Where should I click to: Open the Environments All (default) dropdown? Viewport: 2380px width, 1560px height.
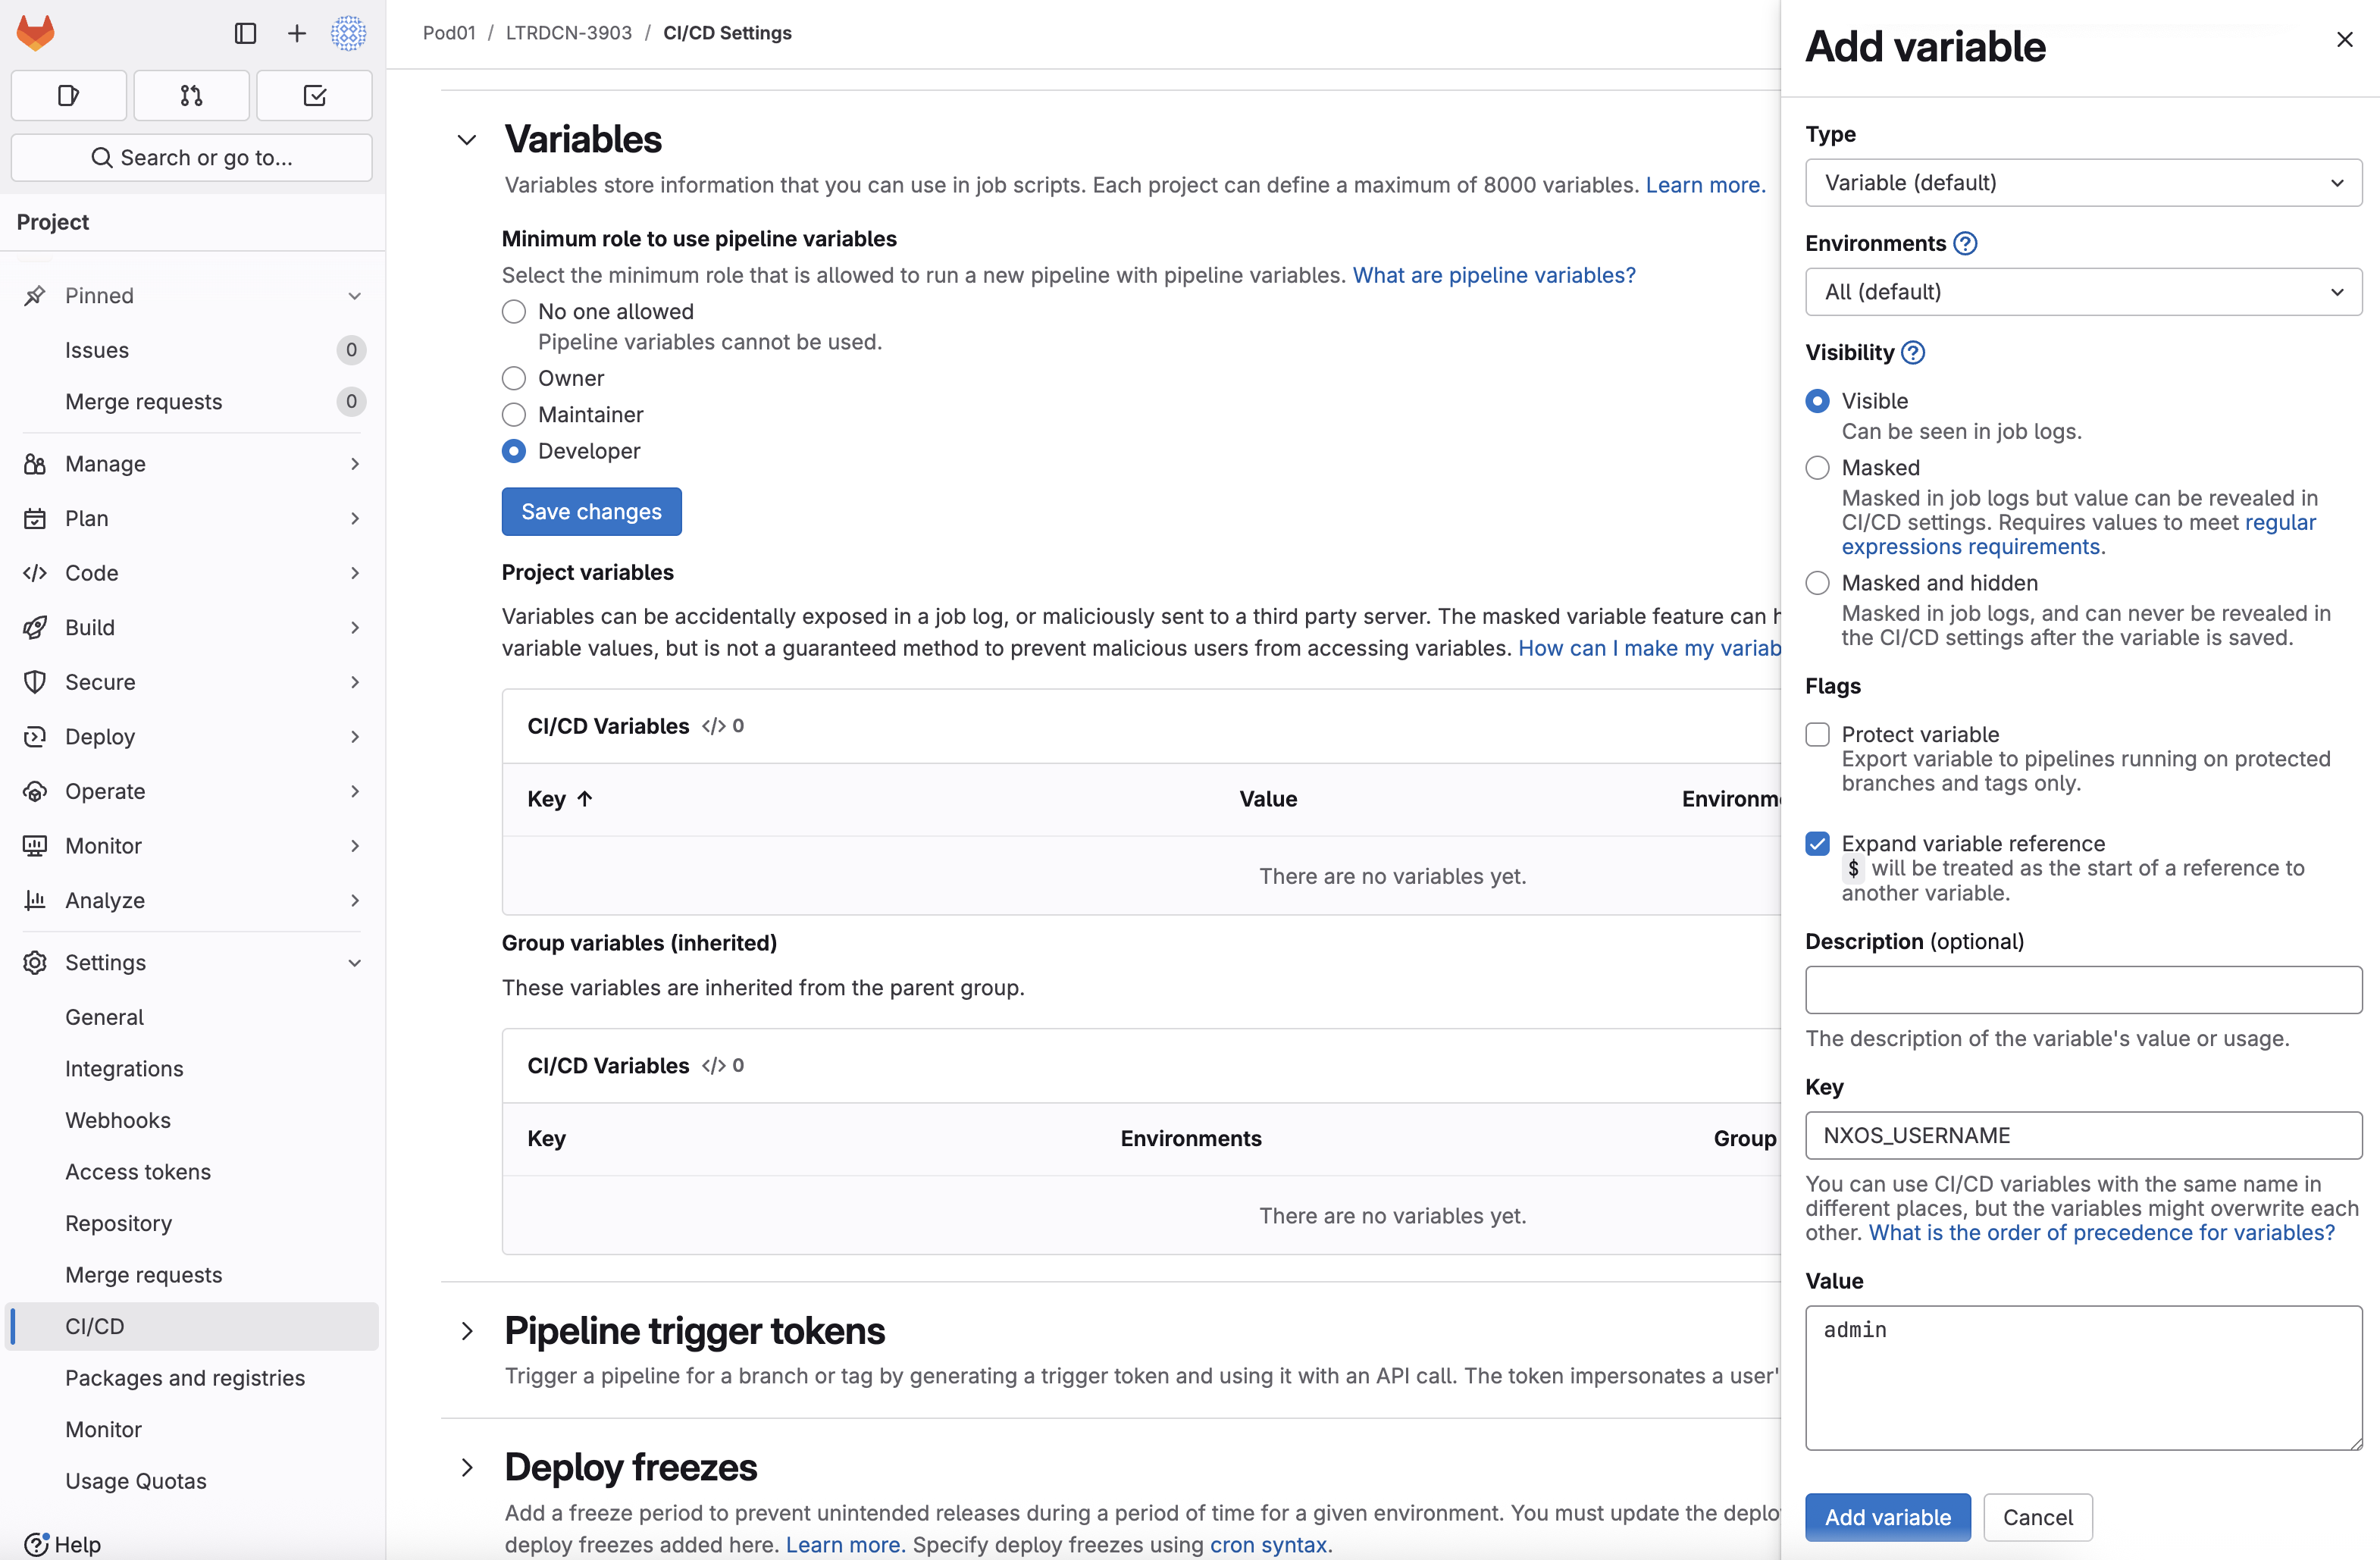coord(2083,292)
